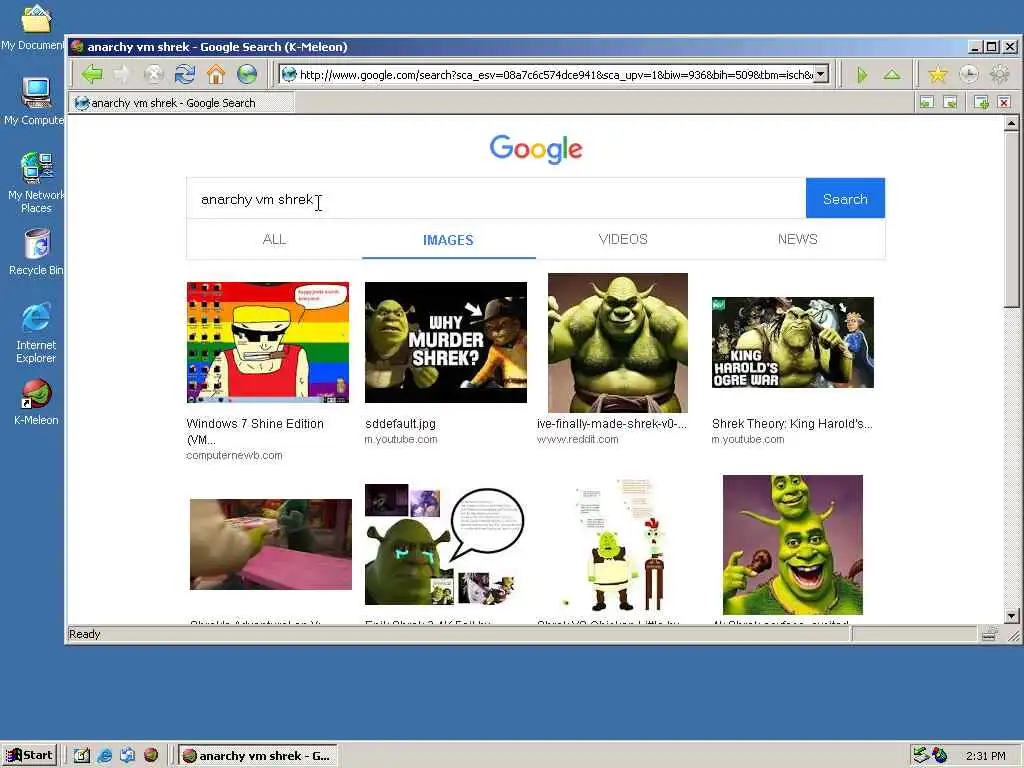Screen dimensions: 1024x768
Task: Switch to the NEWS tab
Action: click(797, 239)
